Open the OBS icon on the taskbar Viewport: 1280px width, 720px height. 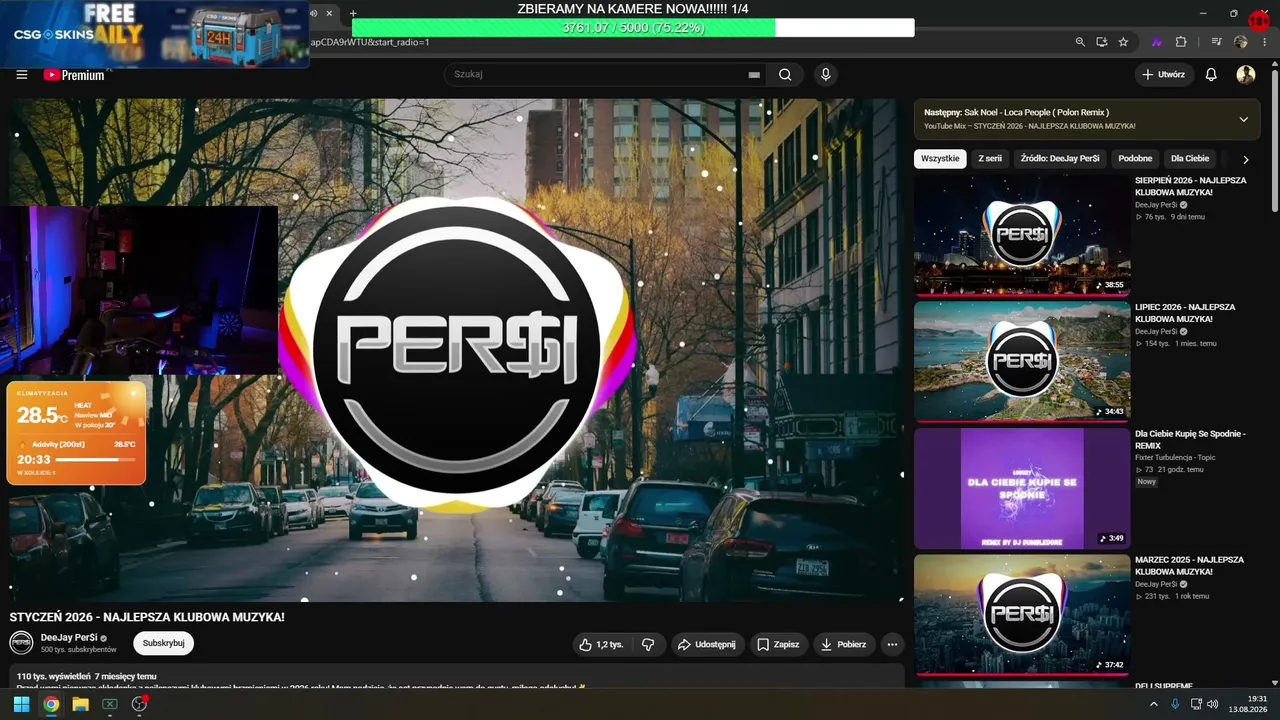(140, 704)
